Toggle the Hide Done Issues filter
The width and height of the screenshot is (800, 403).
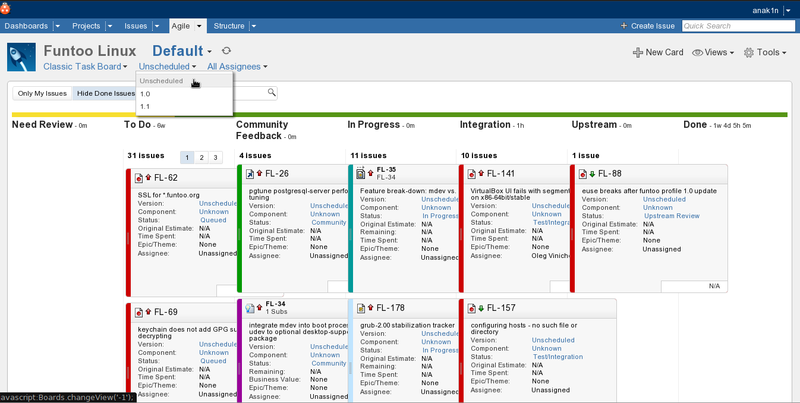coord(105,93)
